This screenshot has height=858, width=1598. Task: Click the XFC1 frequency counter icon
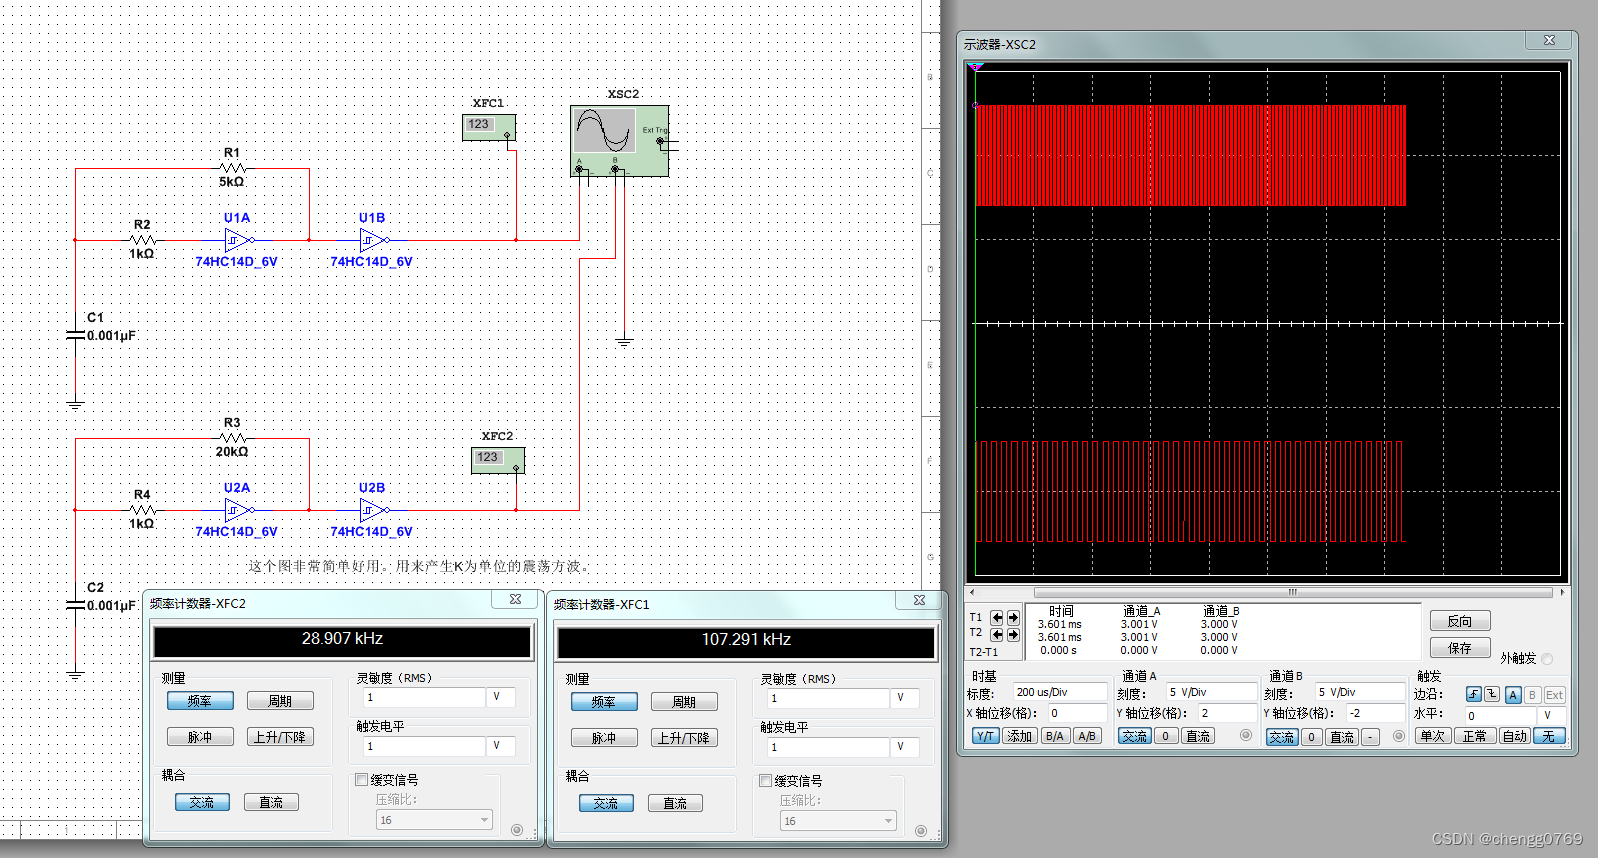(x=488, y=127)
